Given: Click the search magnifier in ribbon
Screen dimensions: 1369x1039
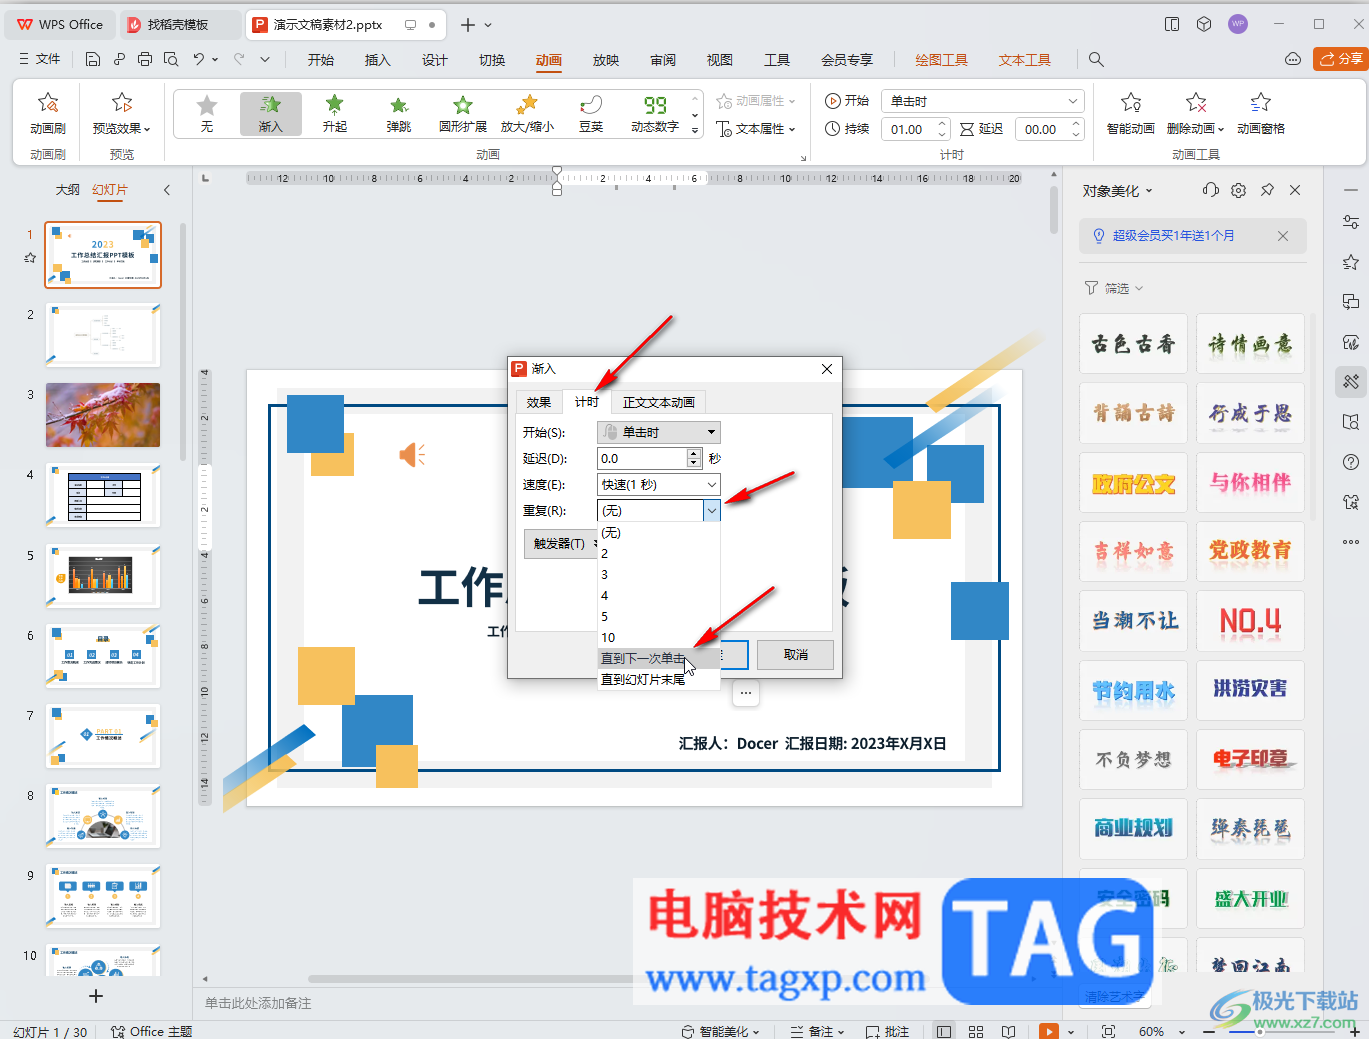Looking at the screenshot, I should tap(1096, 59).
